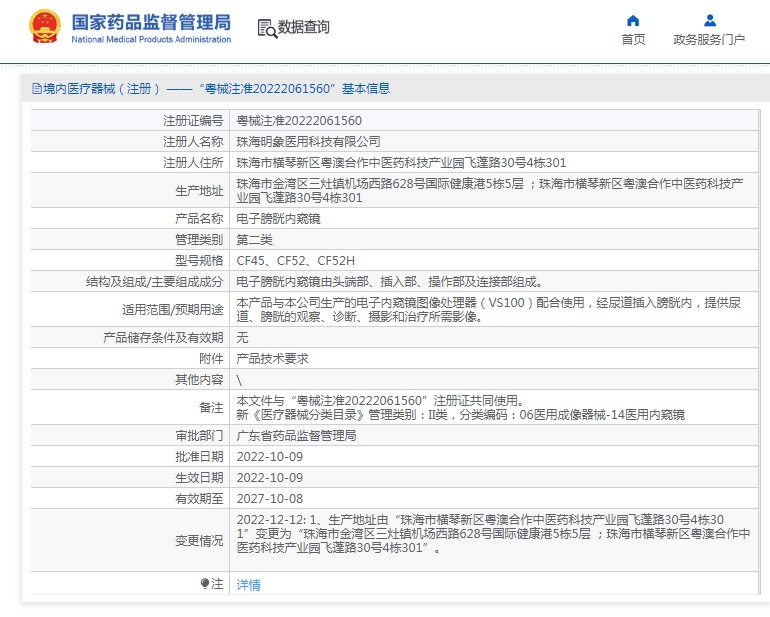Click the 产品名称 row label
The height and width of the screenshot is (617, 770).
tap(199, 218)
